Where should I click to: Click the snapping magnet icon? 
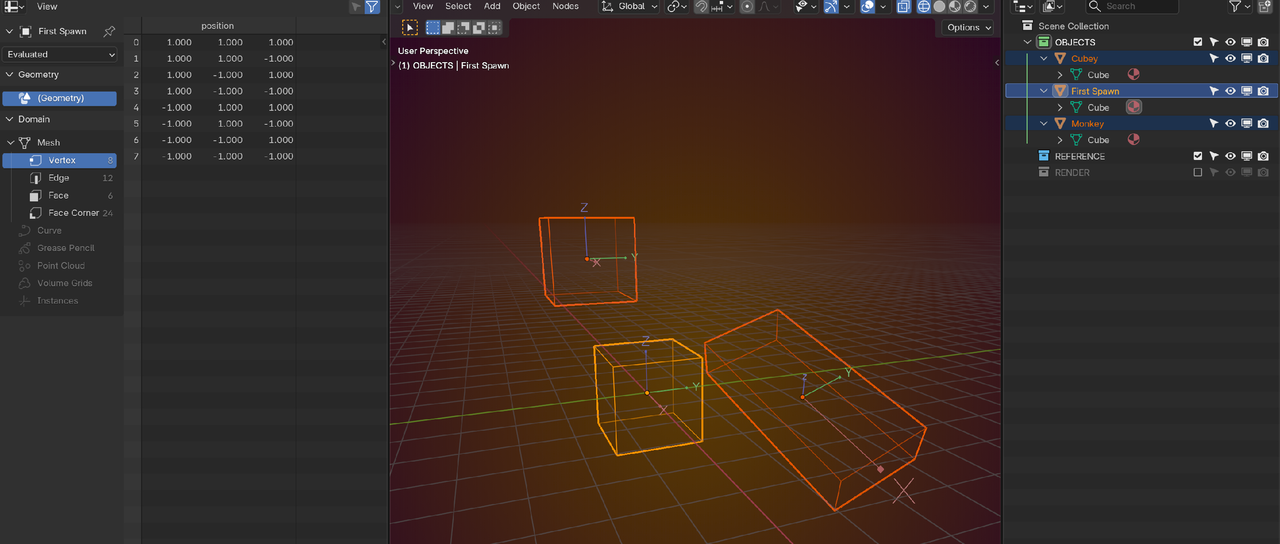pos(702,7)
